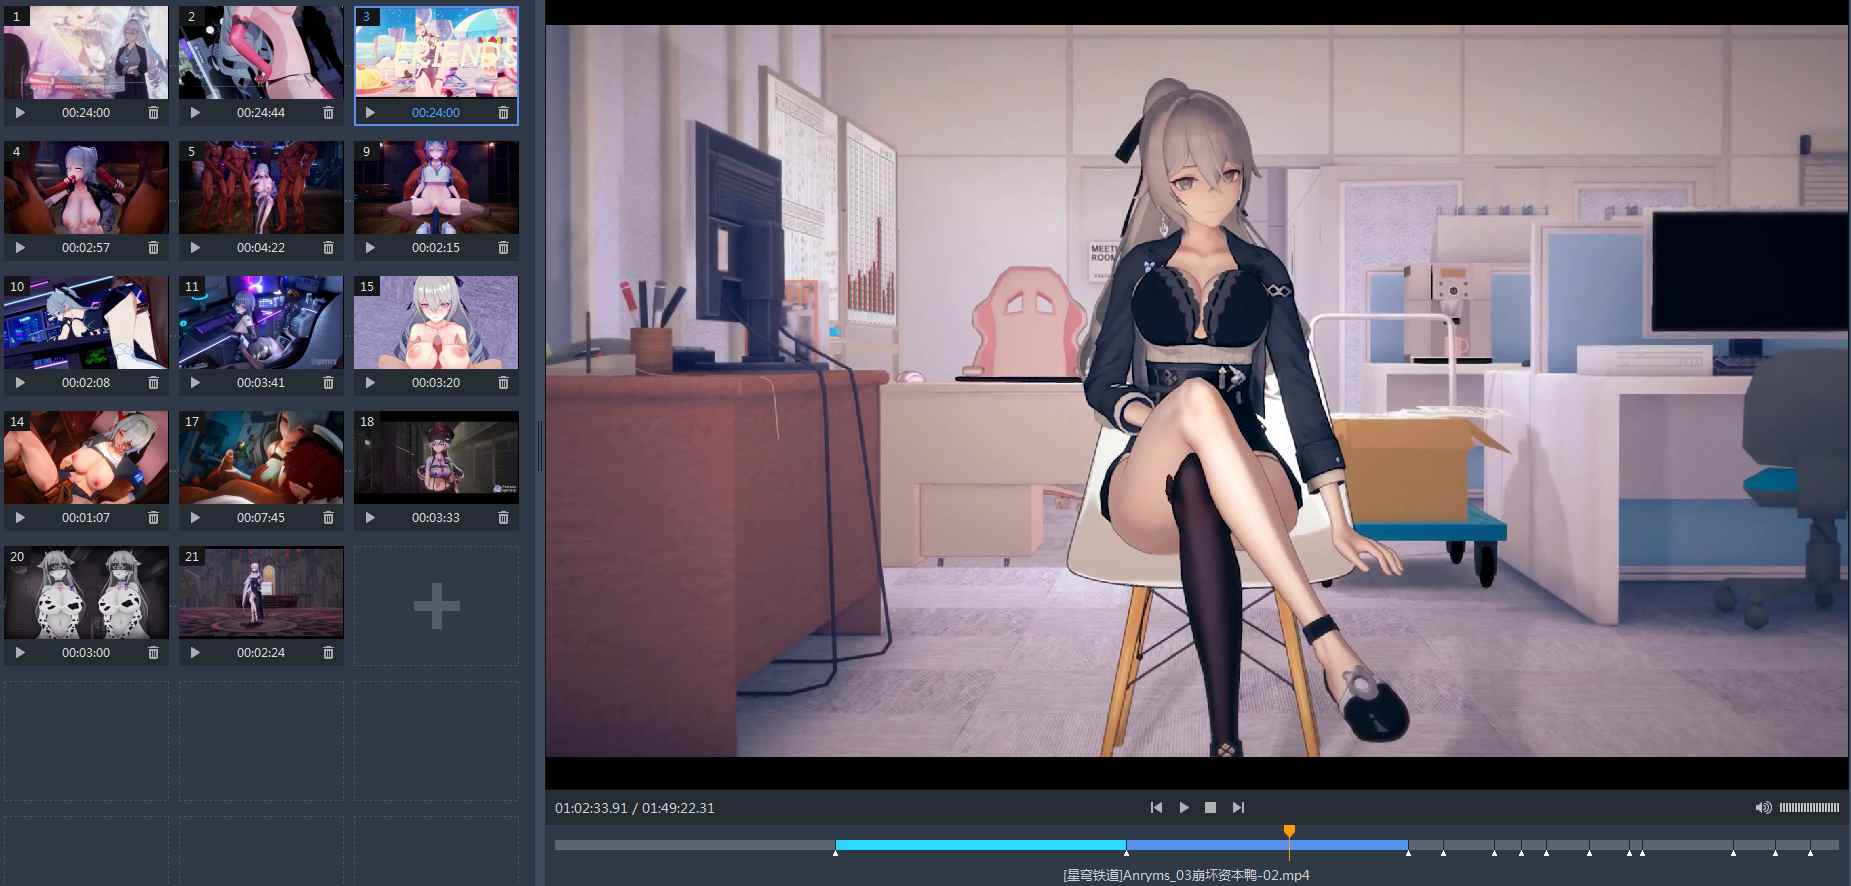The width and height of the screenshot is (1851, 886).
Task: Select the darker blue segment on the timeline
Action: click(1267, 845)
